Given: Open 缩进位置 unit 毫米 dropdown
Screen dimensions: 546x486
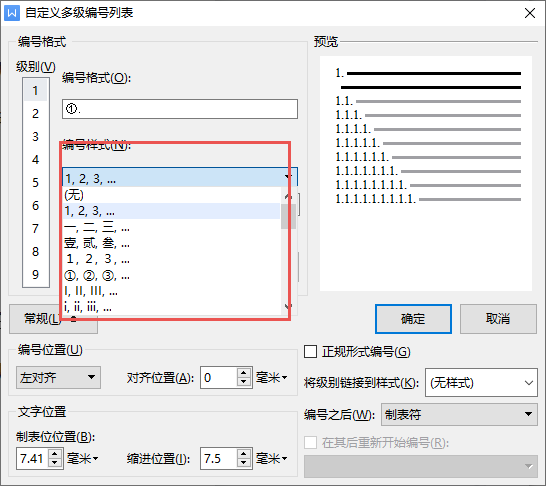Looking at the screenshot, I should tap(272, 458).
